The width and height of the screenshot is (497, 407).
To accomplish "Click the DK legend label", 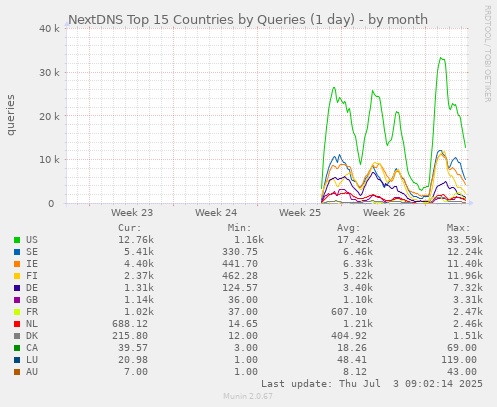I will tap(32, 336).
